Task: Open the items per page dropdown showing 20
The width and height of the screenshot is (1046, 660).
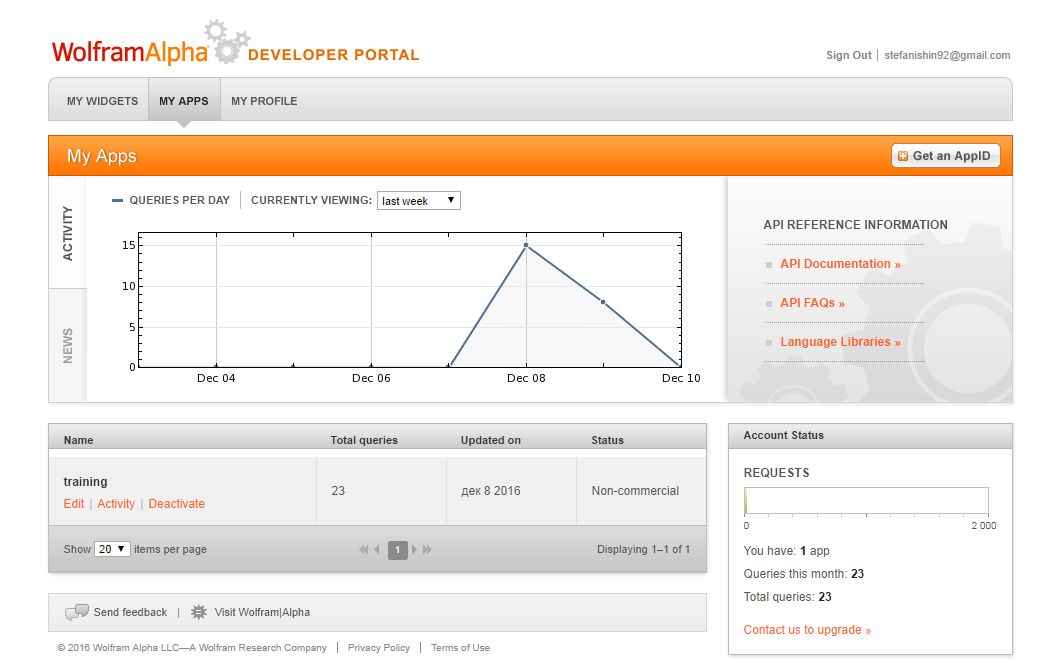Action: (x=112, y=549)
